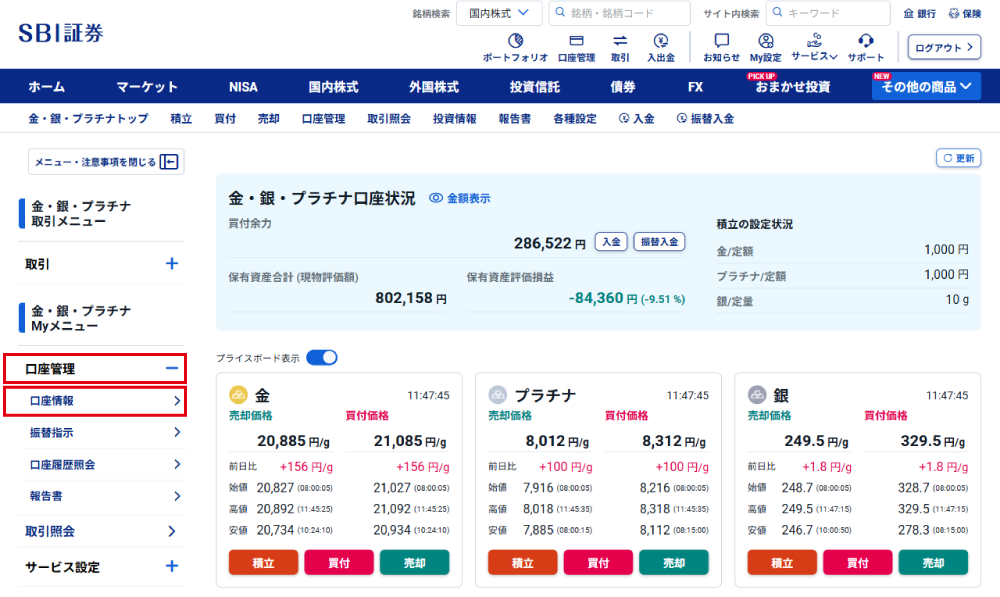The image size is (1000, 597).
Task: Click the サポート headset icon
Action: tap(866, 42)
